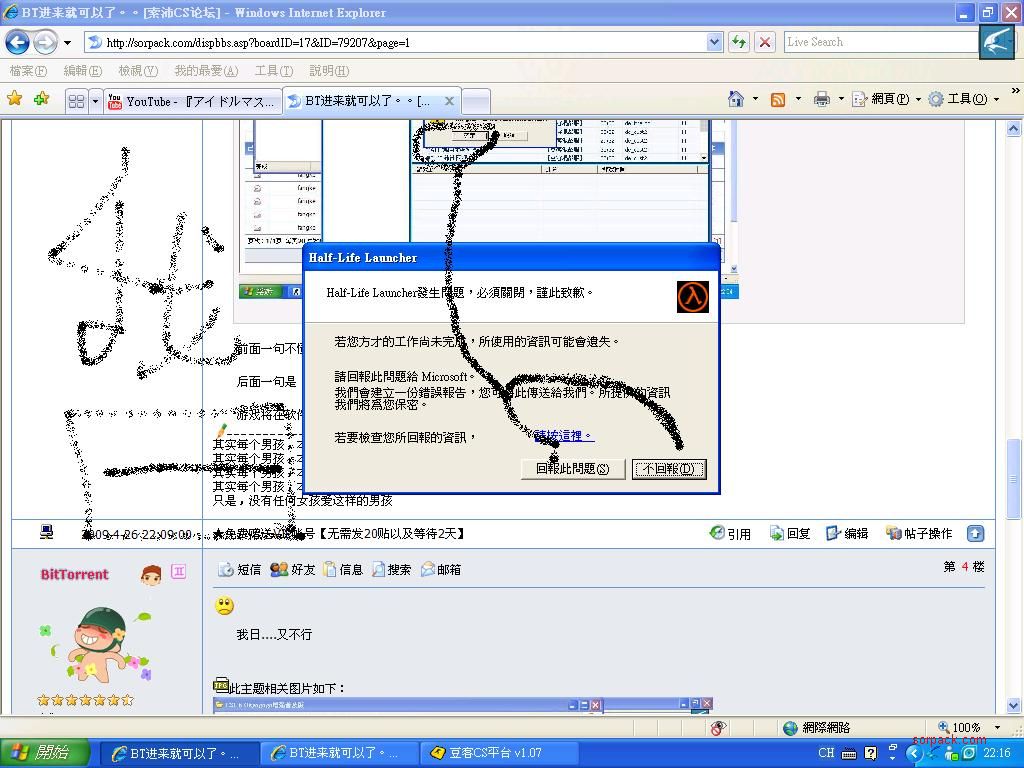
Task: Click the 不回報 button in dialog
Action: [x=669, y=469]
